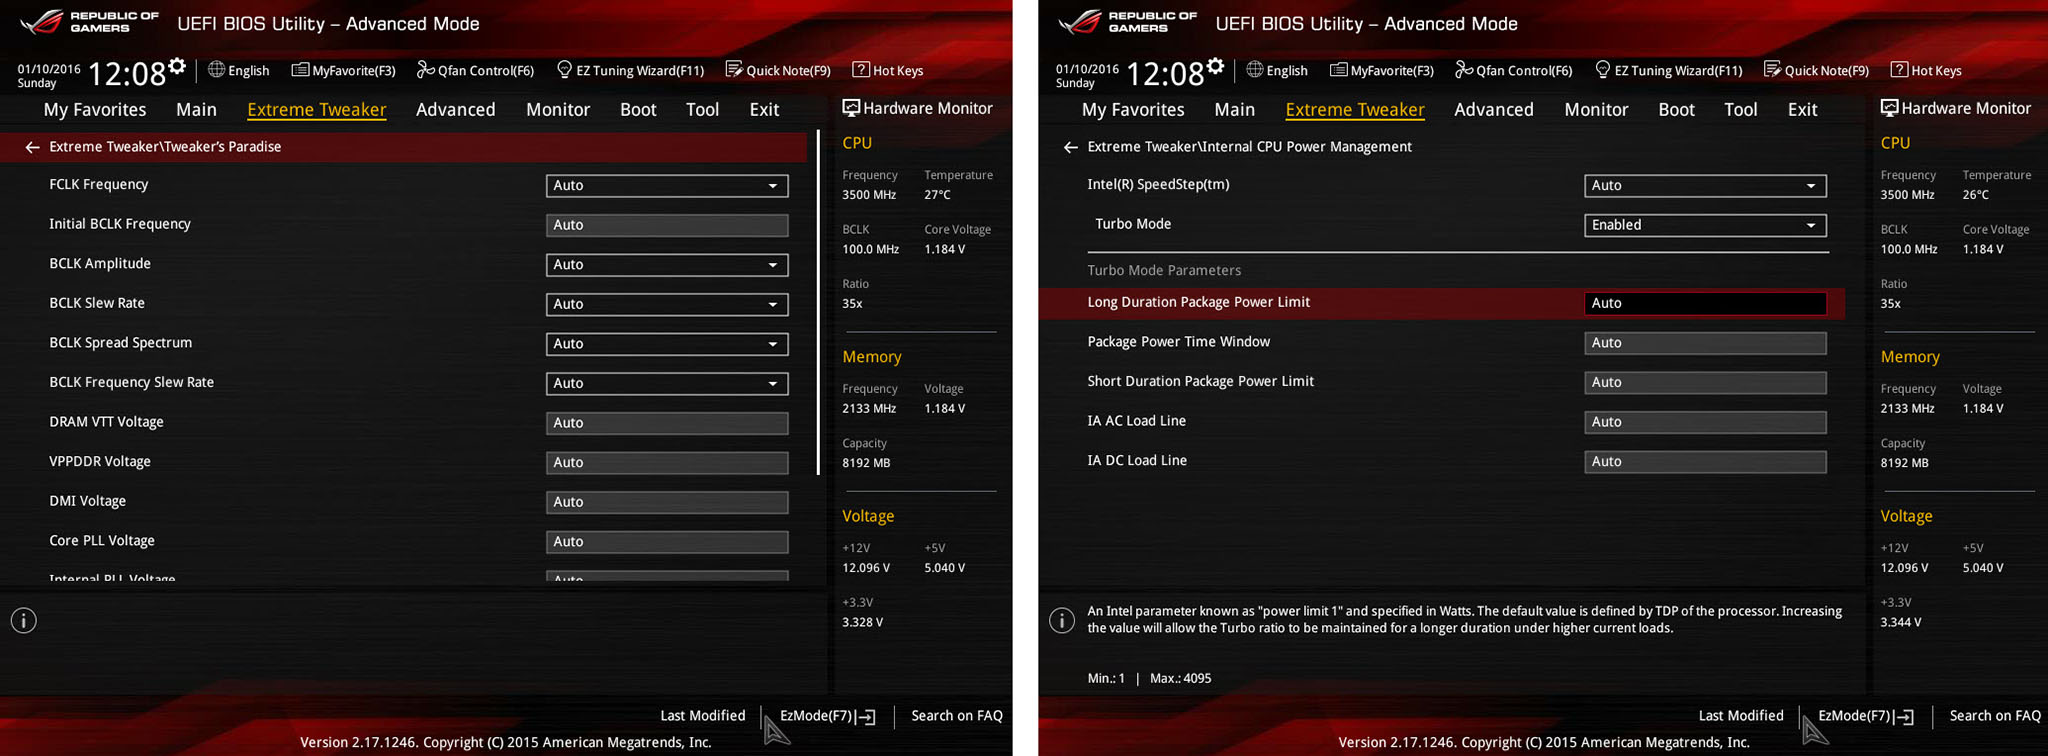This screenshot has width=2048, height=756.
Task: Launch EZ Tuning Wizard(F11) in the right screen
Action: click(1668, 70)
